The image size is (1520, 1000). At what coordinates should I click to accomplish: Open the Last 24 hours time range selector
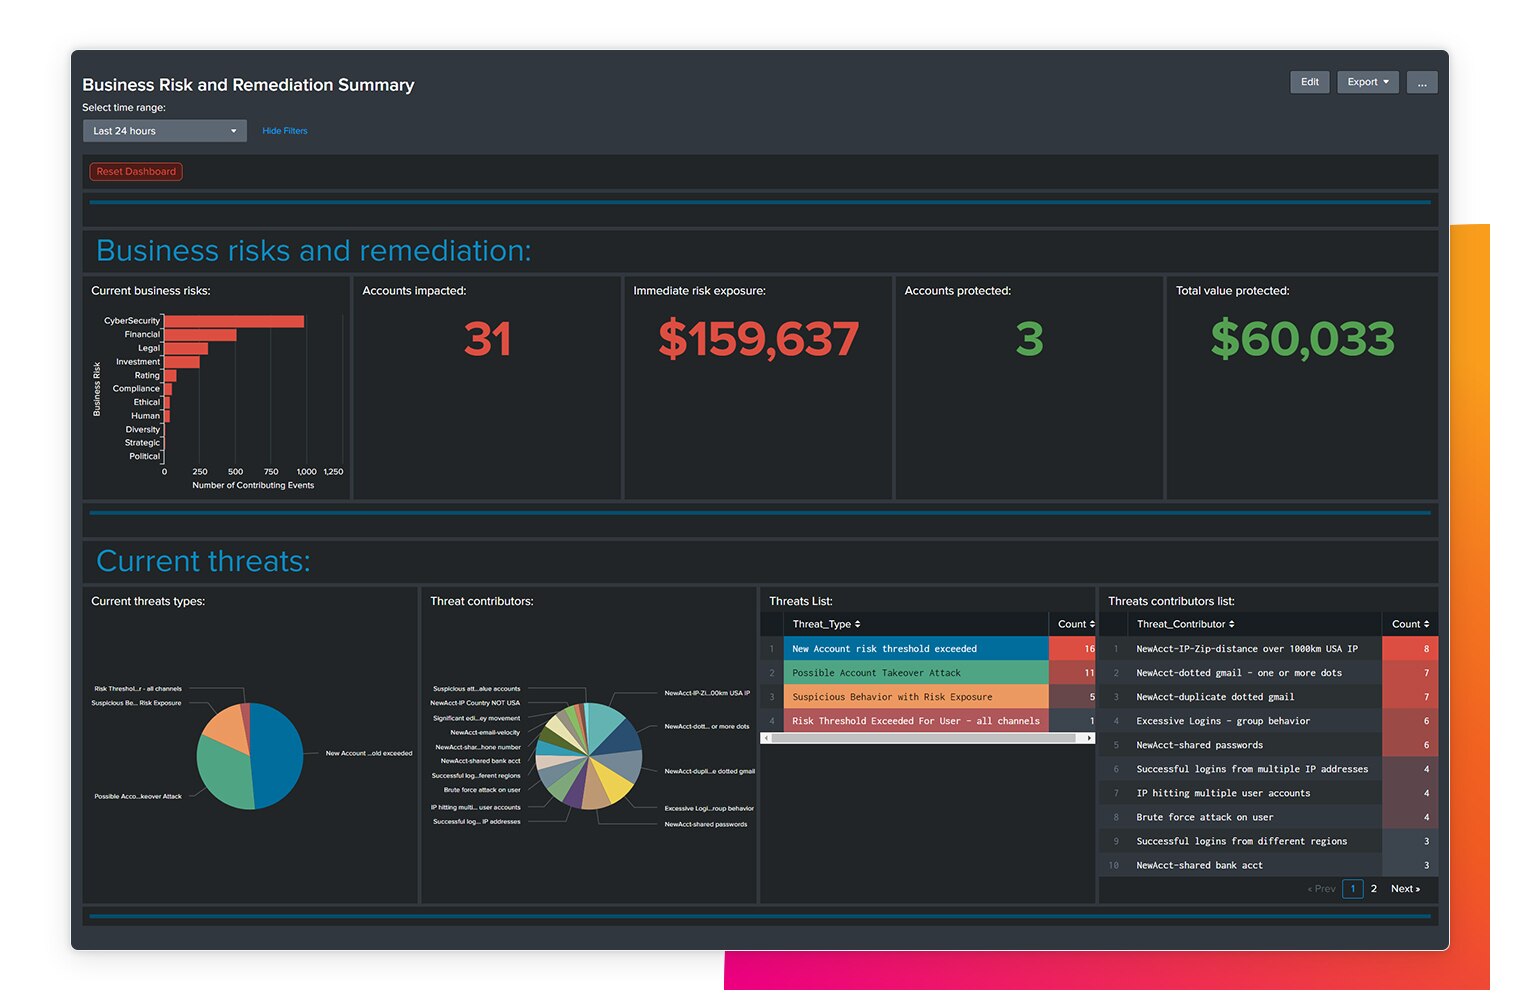pos(164,130)
